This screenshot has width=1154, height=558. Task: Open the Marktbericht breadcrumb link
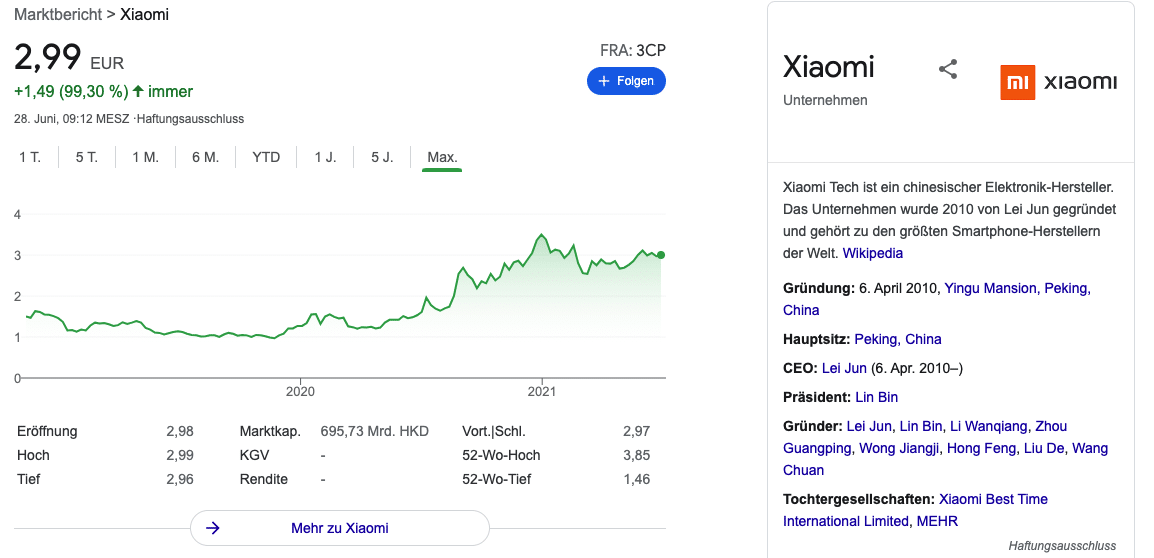[58, 15]
